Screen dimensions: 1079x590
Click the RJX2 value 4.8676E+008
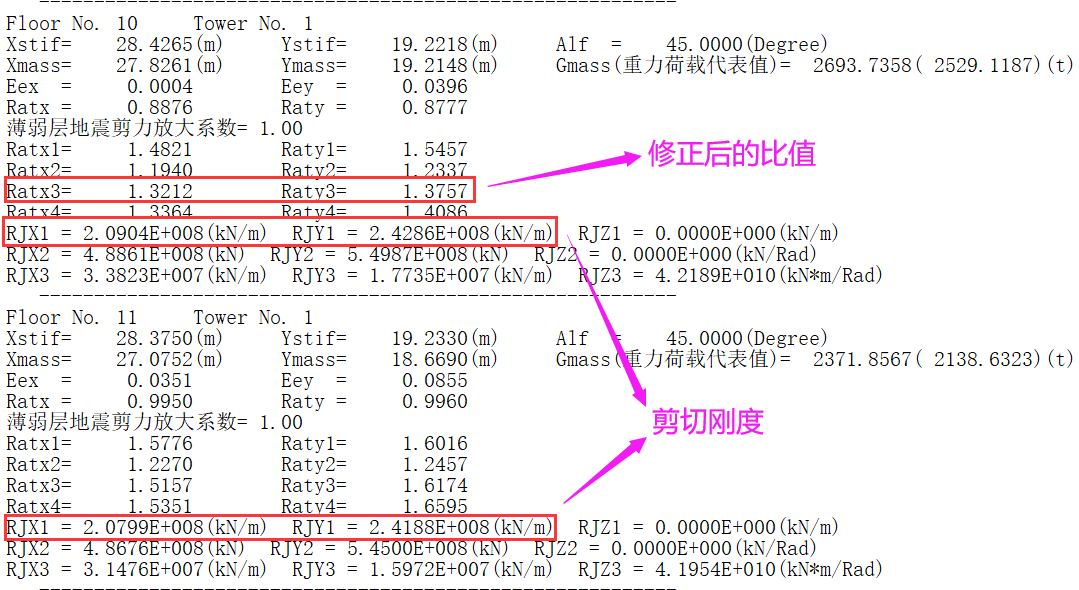(143, 549)
